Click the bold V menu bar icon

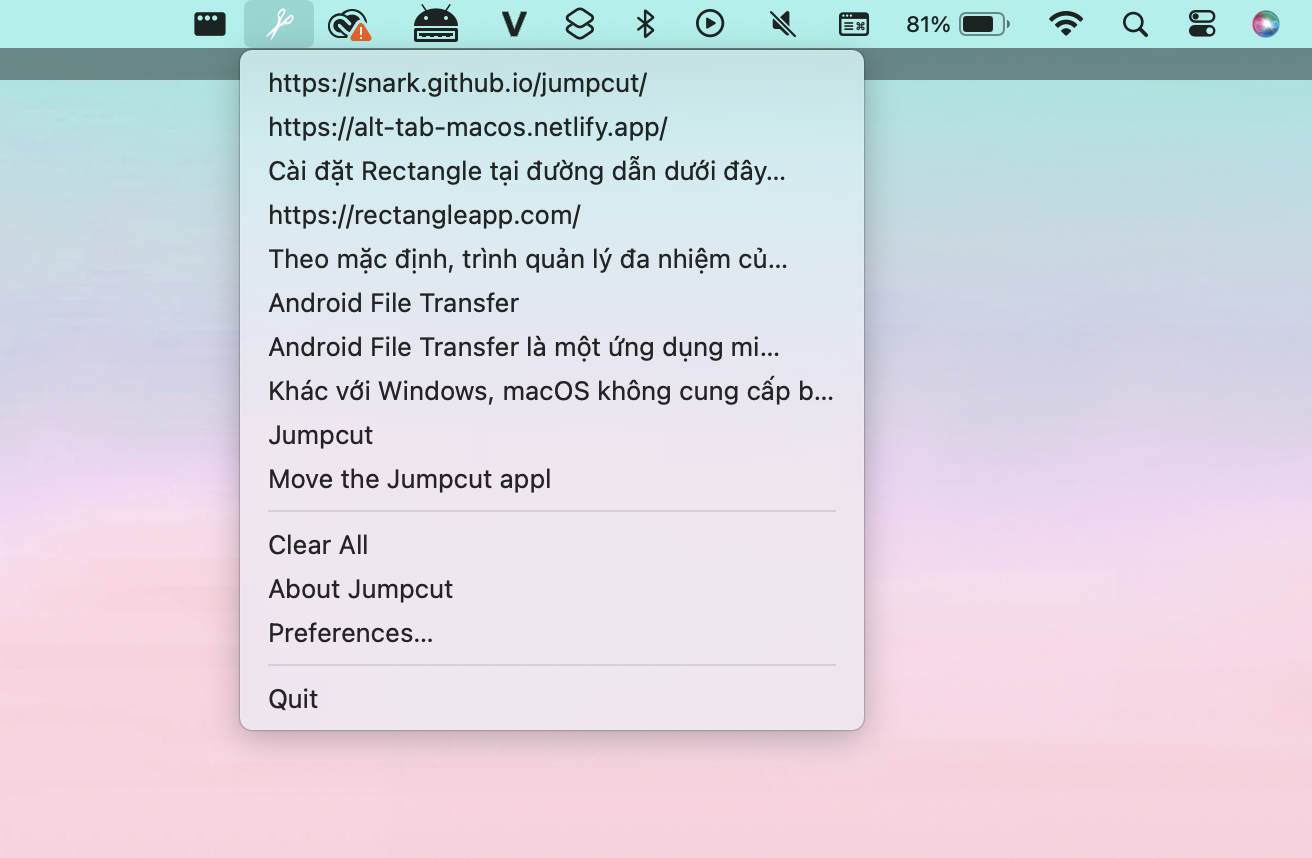514,24
